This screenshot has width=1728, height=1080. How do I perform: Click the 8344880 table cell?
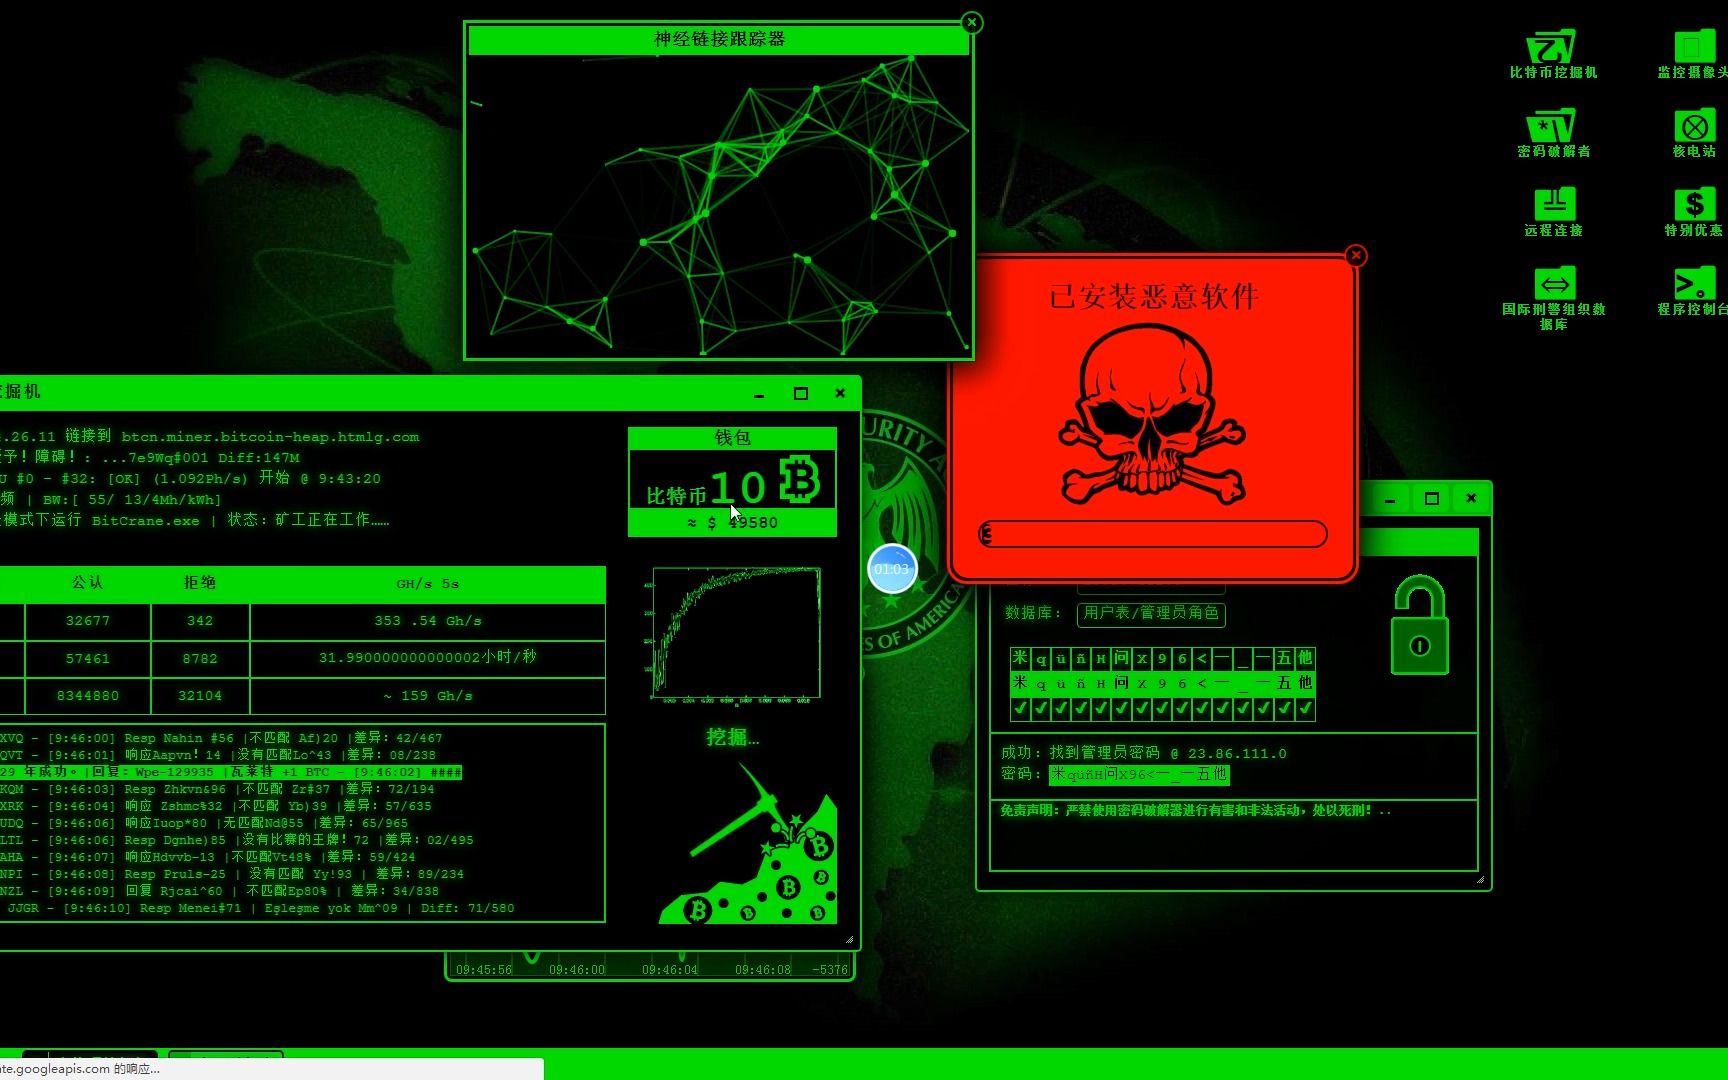pyautogui.click(x=88, y=696)
